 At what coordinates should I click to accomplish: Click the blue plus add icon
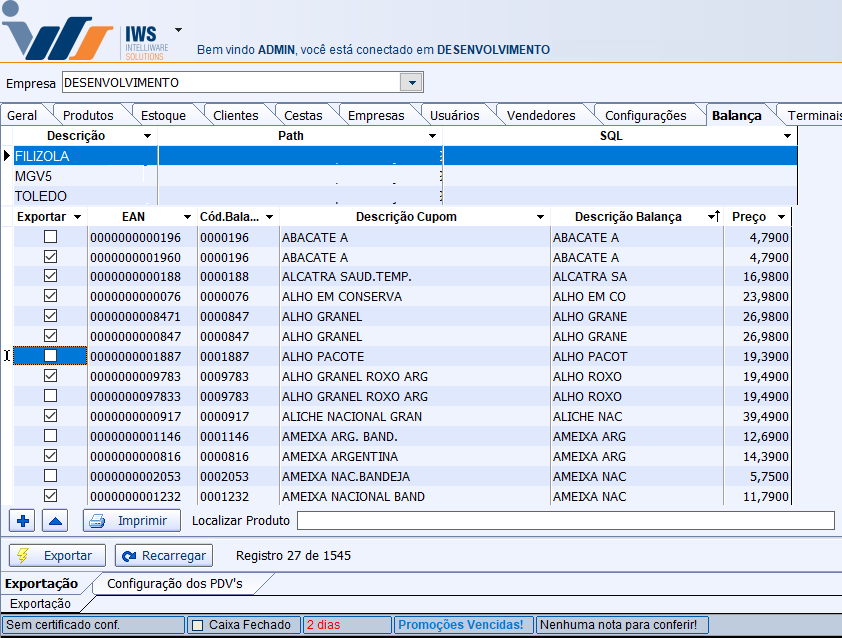[x=24, y=521]
